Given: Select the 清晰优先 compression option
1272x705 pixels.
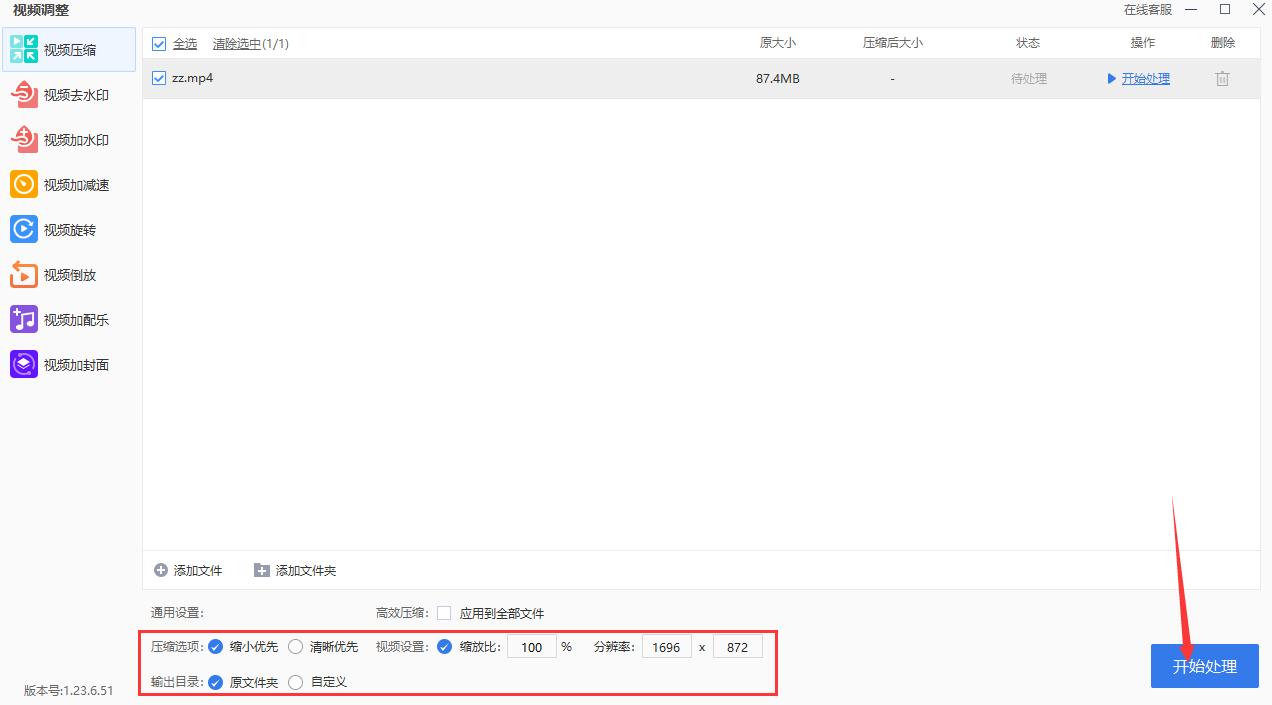Looking at the screenshot, I should (296, 646).
